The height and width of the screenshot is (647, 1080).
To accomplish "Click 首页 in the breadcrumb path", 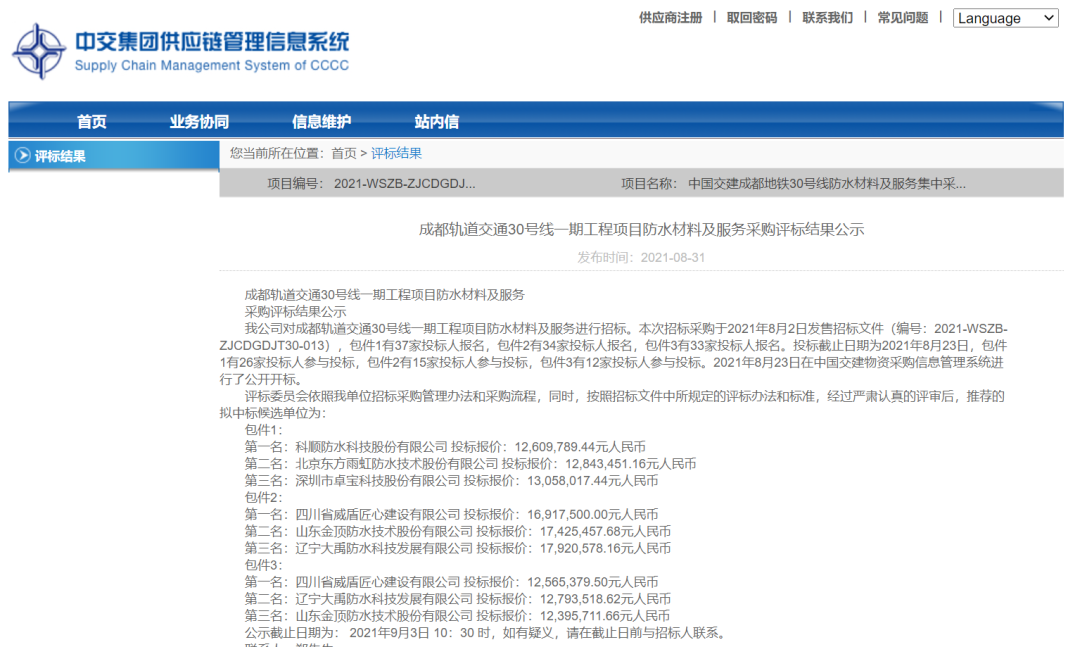I will 344,154.
